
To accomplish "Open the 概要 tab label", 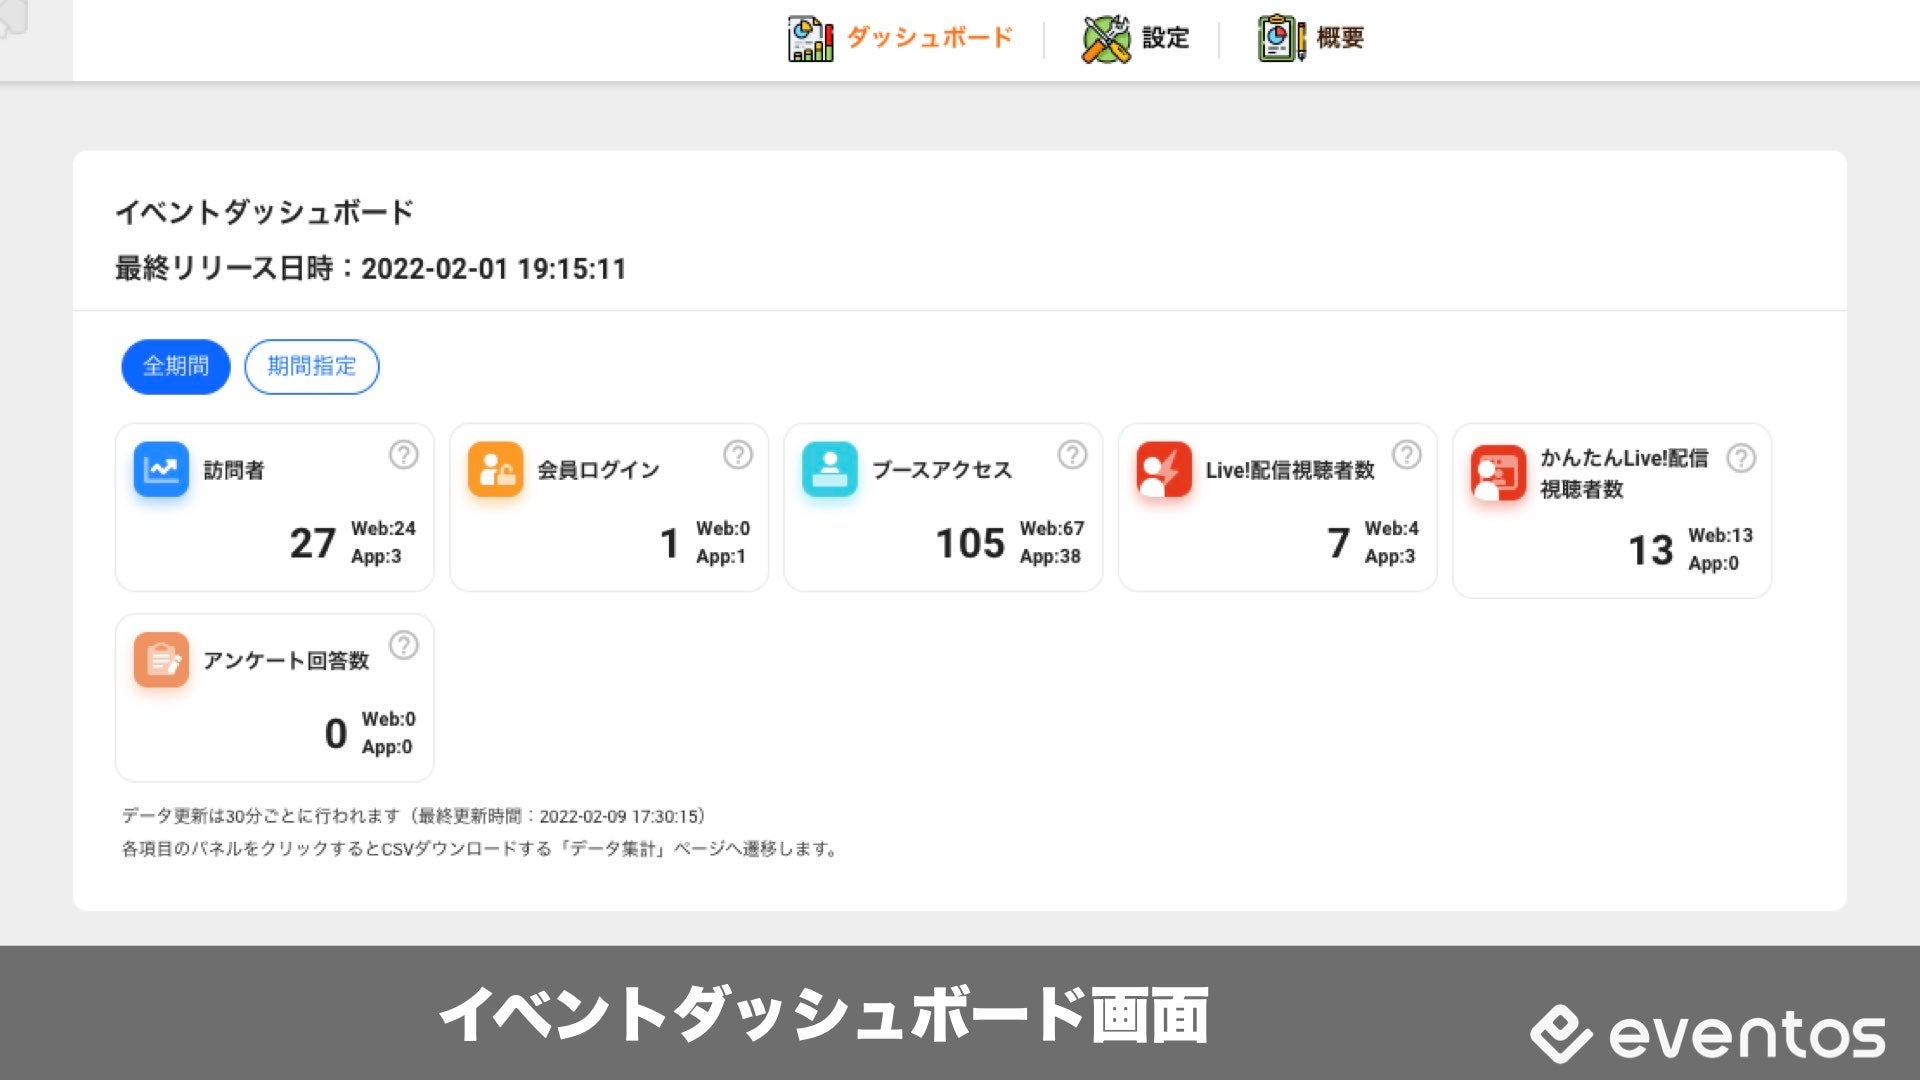I will click(1340, 38).
